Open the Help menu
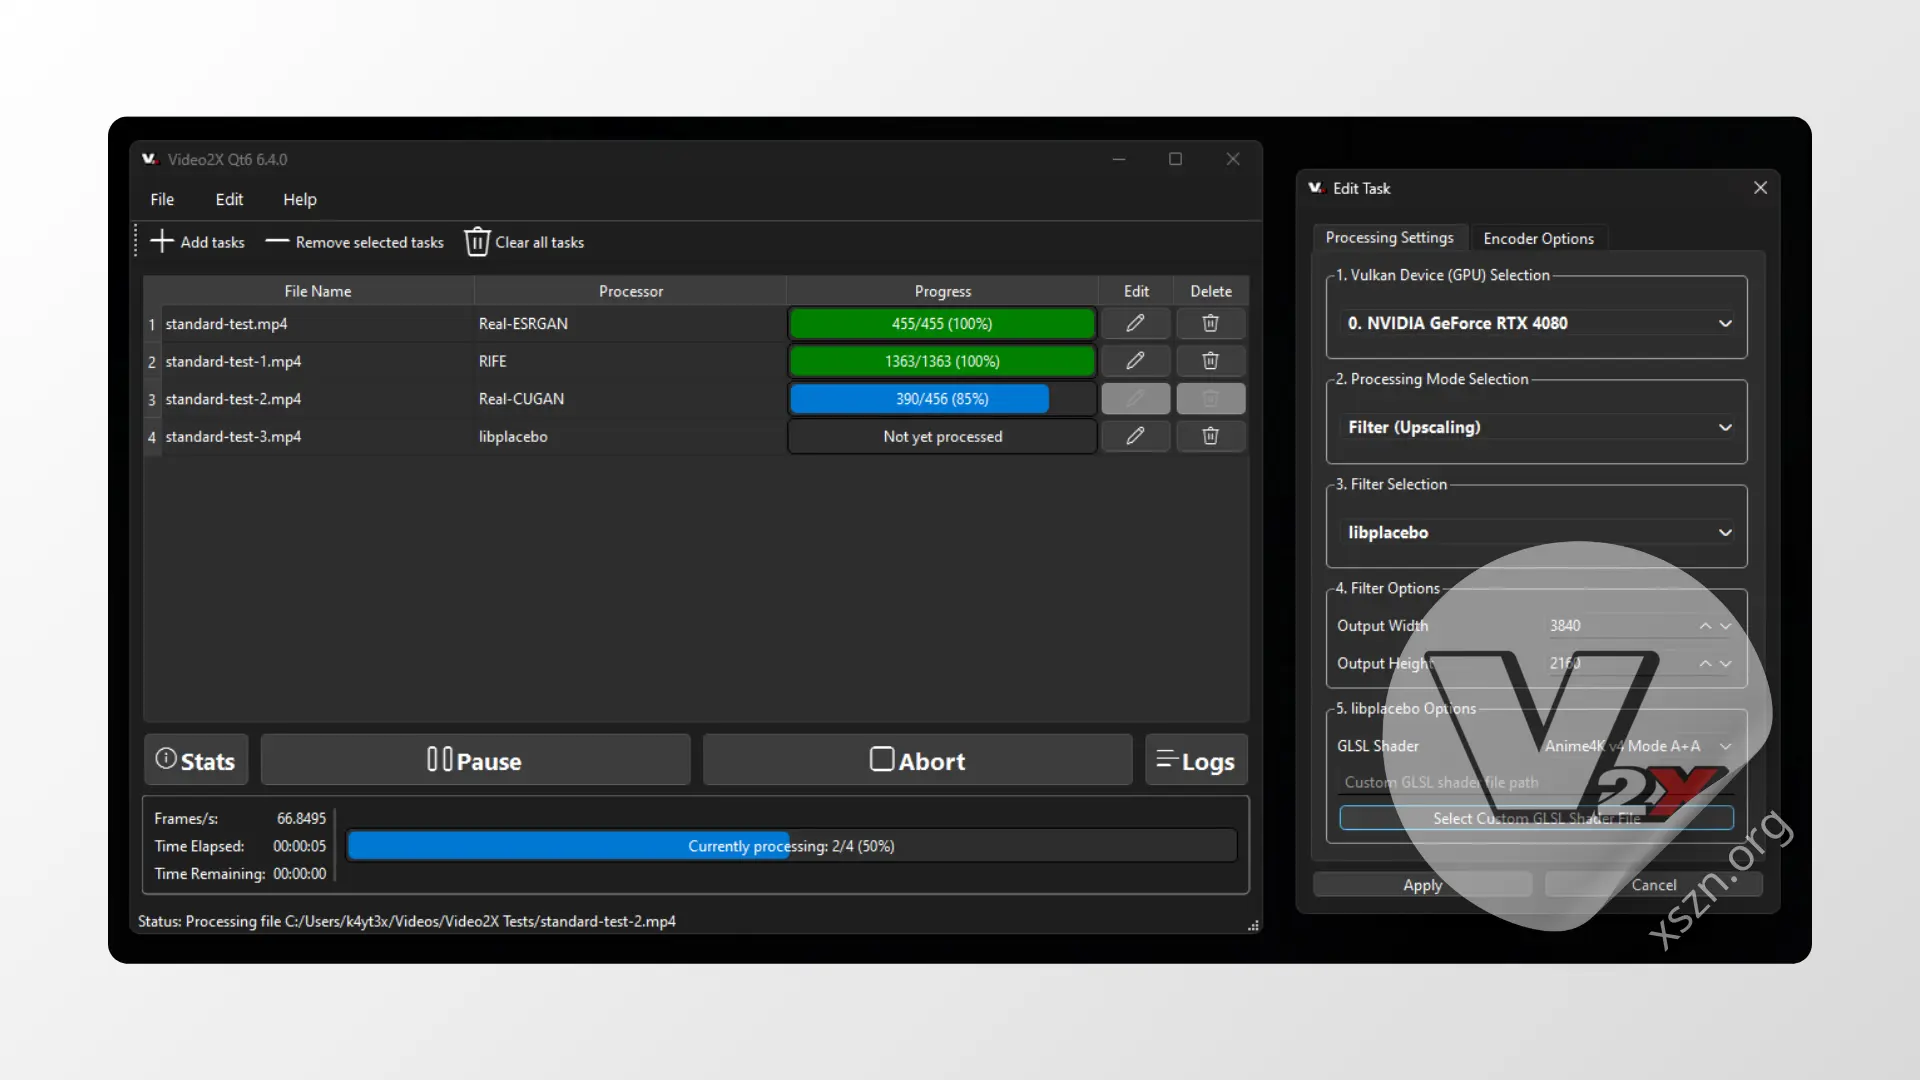 (x=299, y=199)
